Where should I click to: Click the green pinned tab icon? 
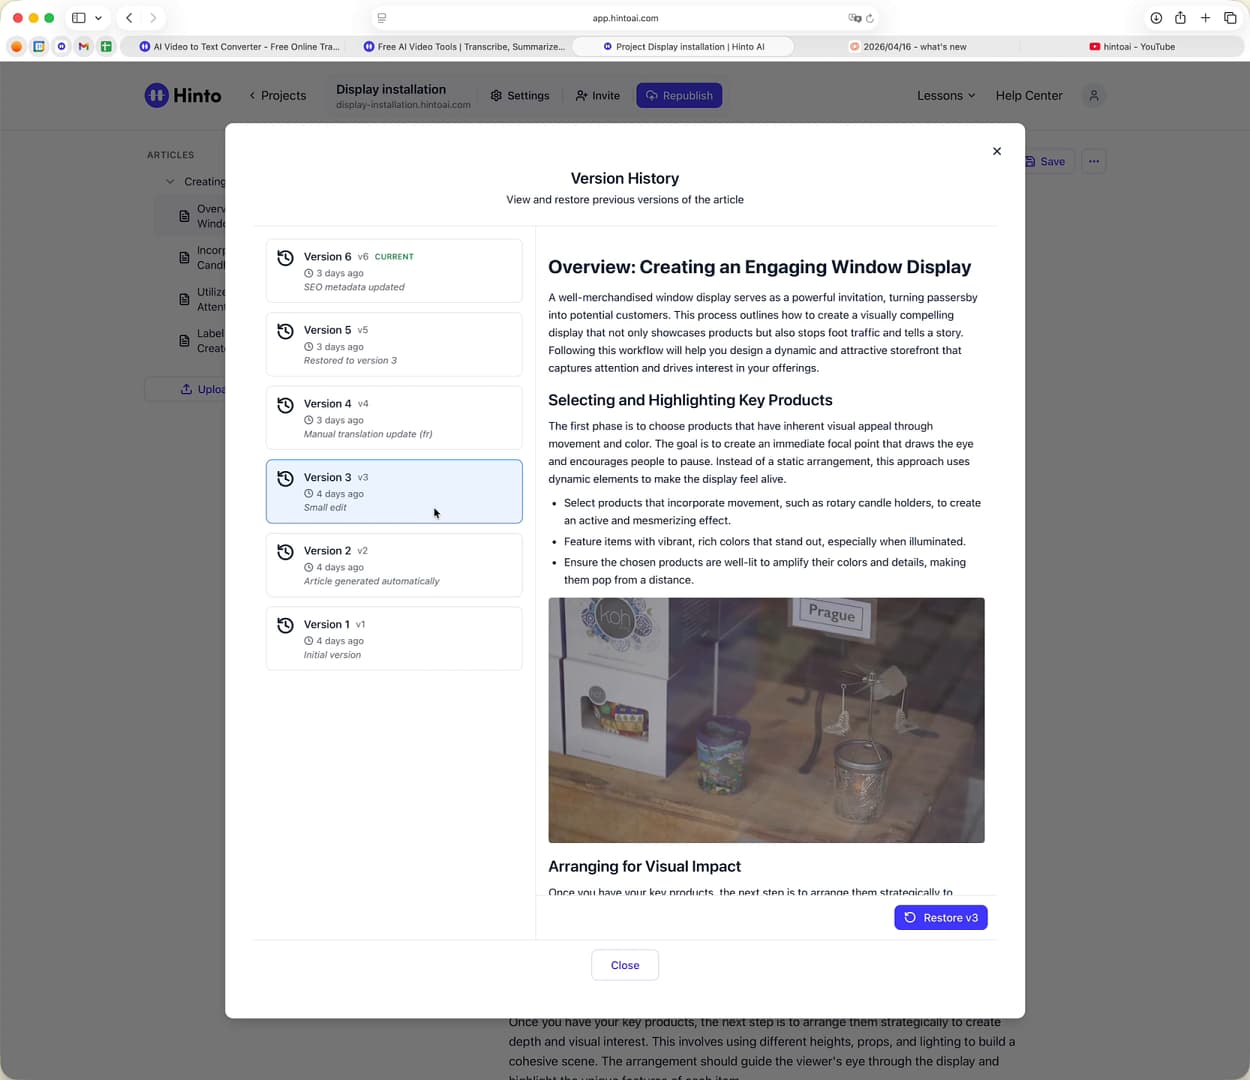pos(106,46)
